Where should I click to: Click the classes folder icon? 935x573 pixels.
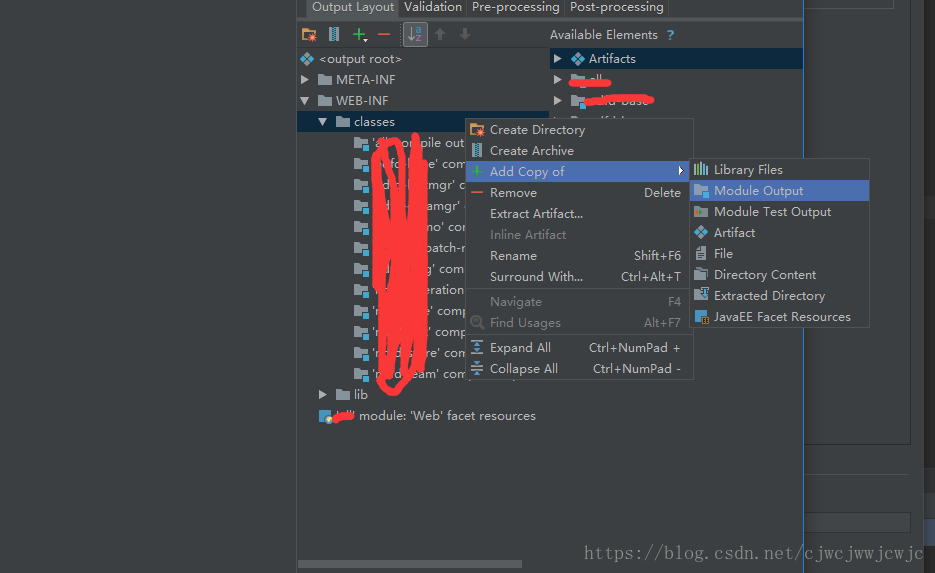[343, 122]
